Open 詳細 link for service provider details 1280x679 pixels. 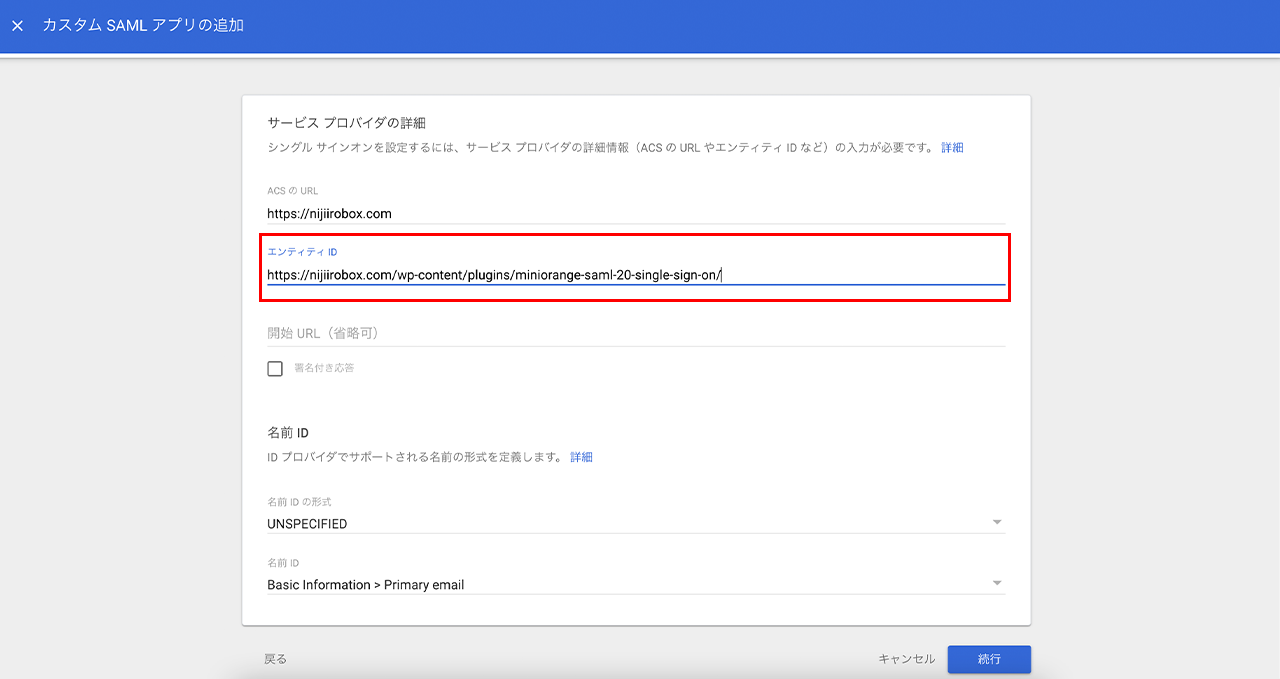coord(952,148)
